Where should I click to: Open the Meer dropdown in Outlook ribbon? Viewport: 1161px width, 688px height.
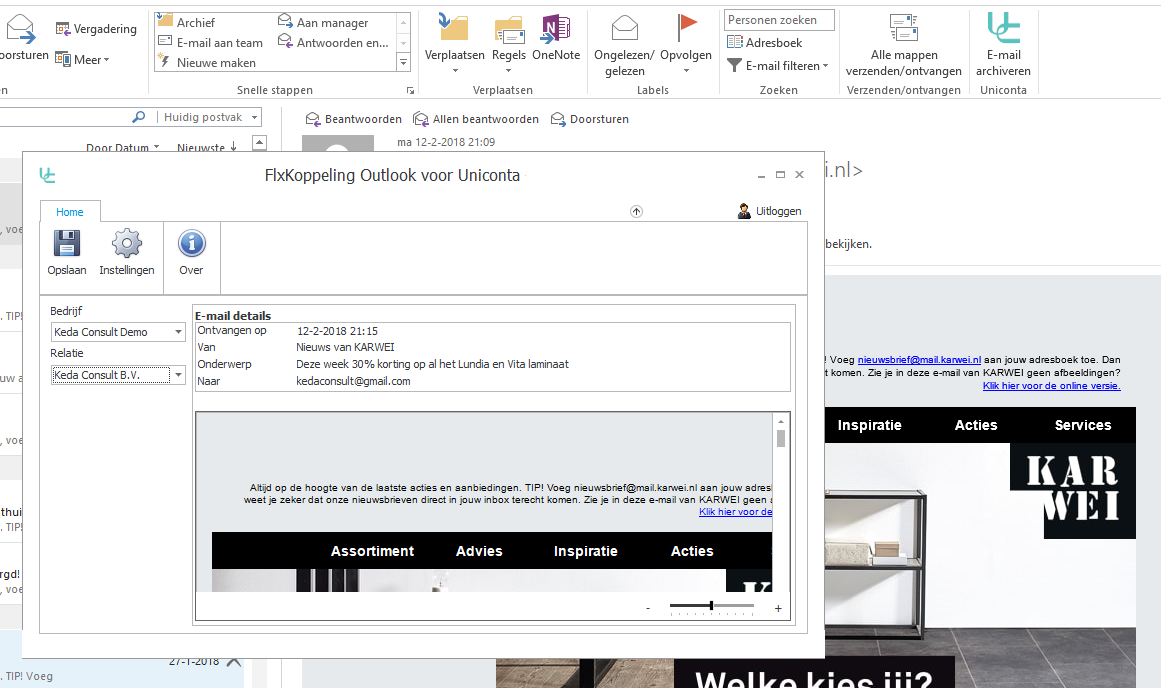(x=82, y=60)
